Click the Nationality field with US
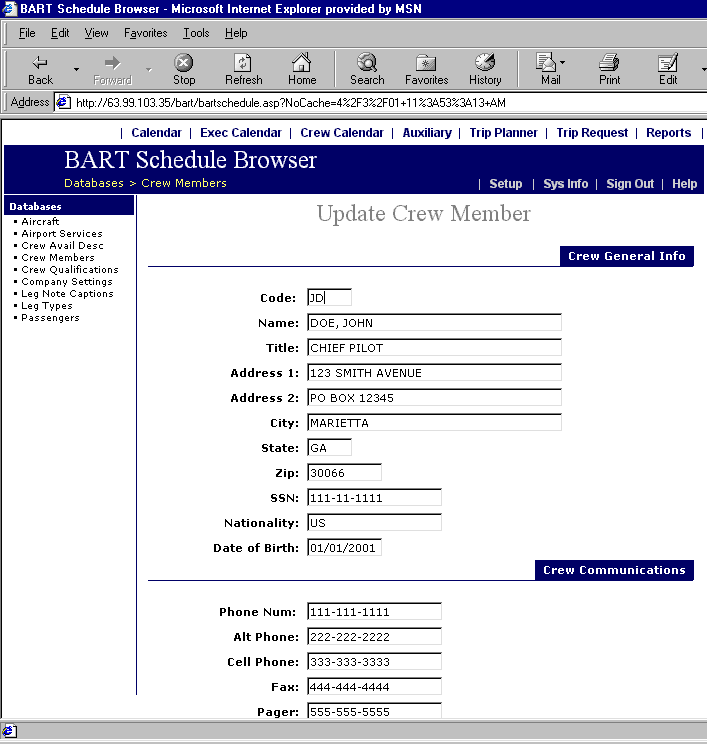The width and height of the screenshot is (707, 744). [374, 523]
